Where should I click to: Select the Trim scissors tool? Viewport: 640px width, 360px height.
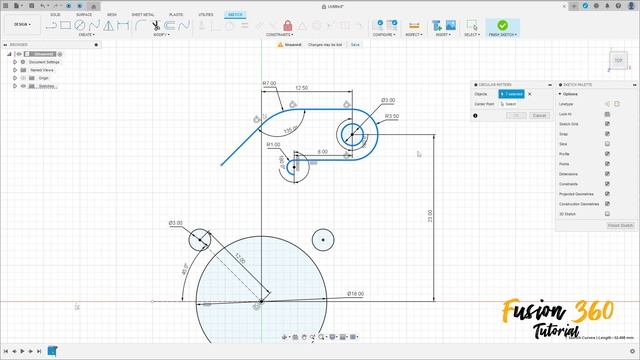click(156, 25)
